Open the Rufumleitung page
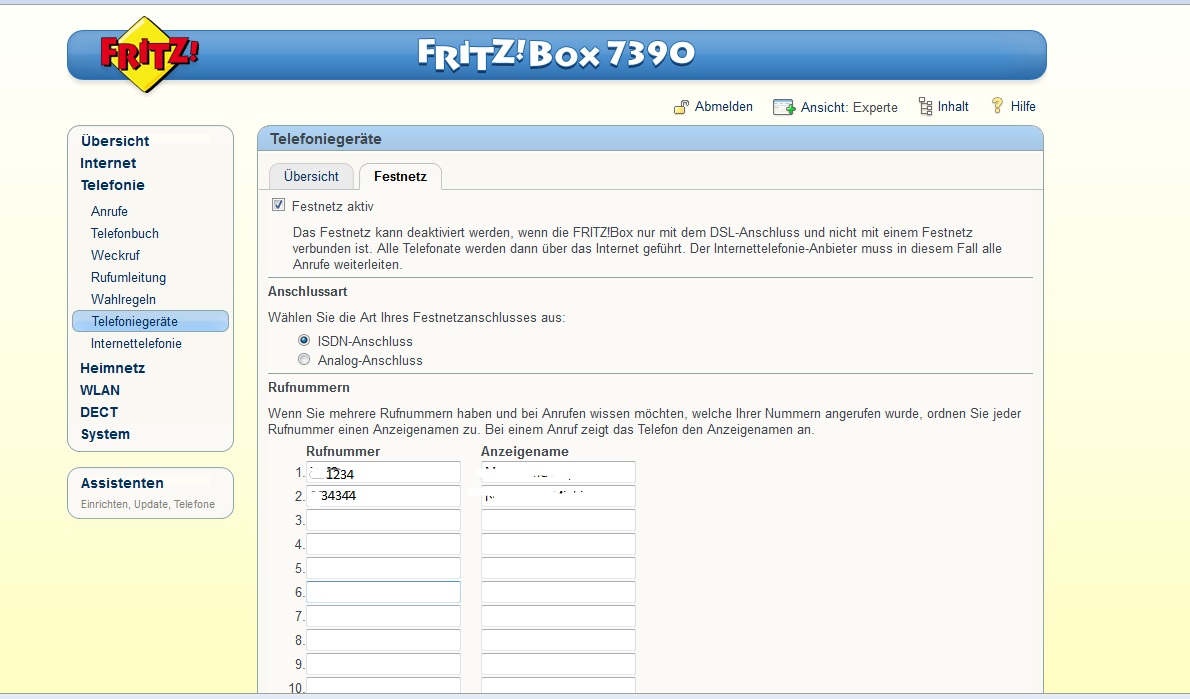Screen dimensions: 1190x699 point(128,278)
